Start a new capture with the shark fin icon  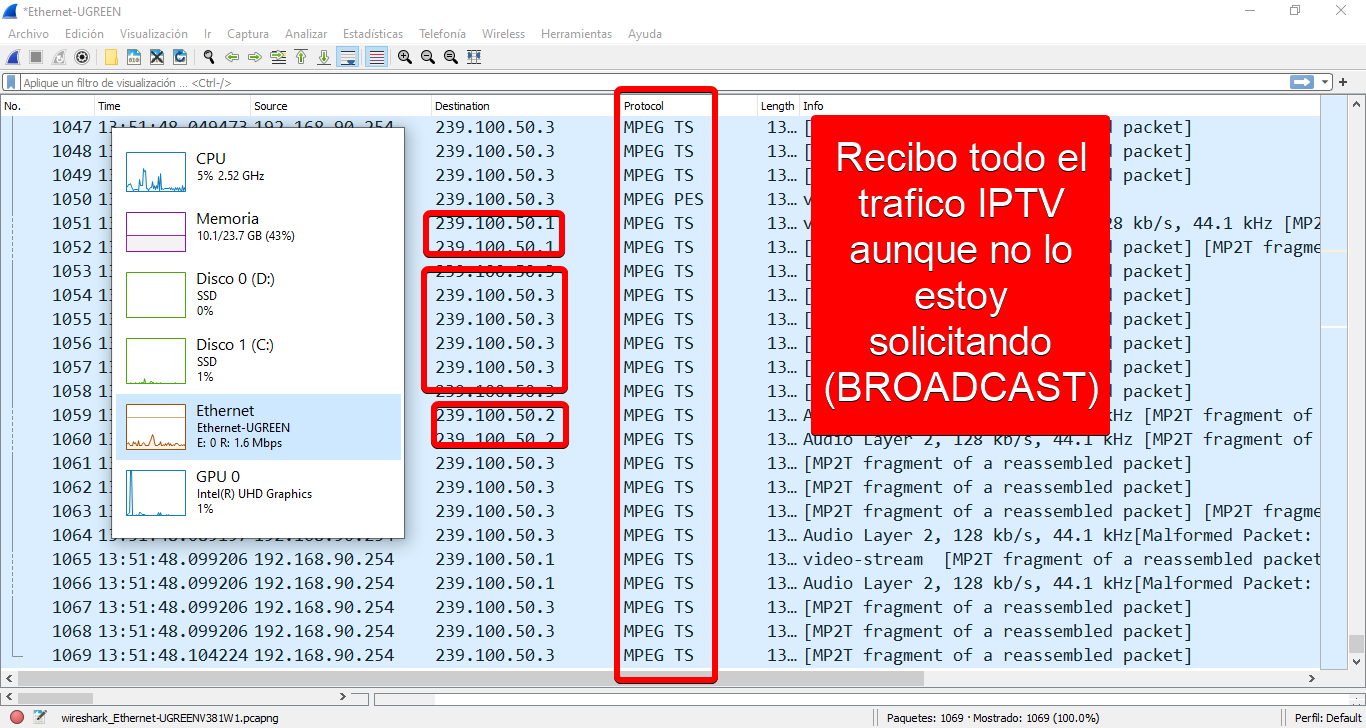coord(13,57)
